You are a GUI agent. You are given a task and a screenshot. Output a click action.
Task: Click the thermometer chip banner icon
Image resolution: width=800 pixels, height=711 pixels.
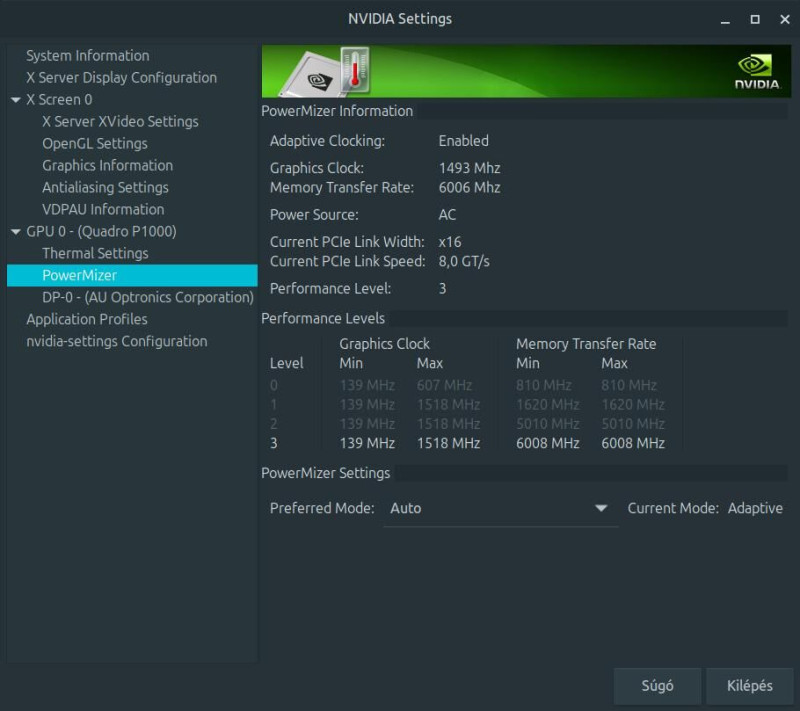tap(326, 71)
